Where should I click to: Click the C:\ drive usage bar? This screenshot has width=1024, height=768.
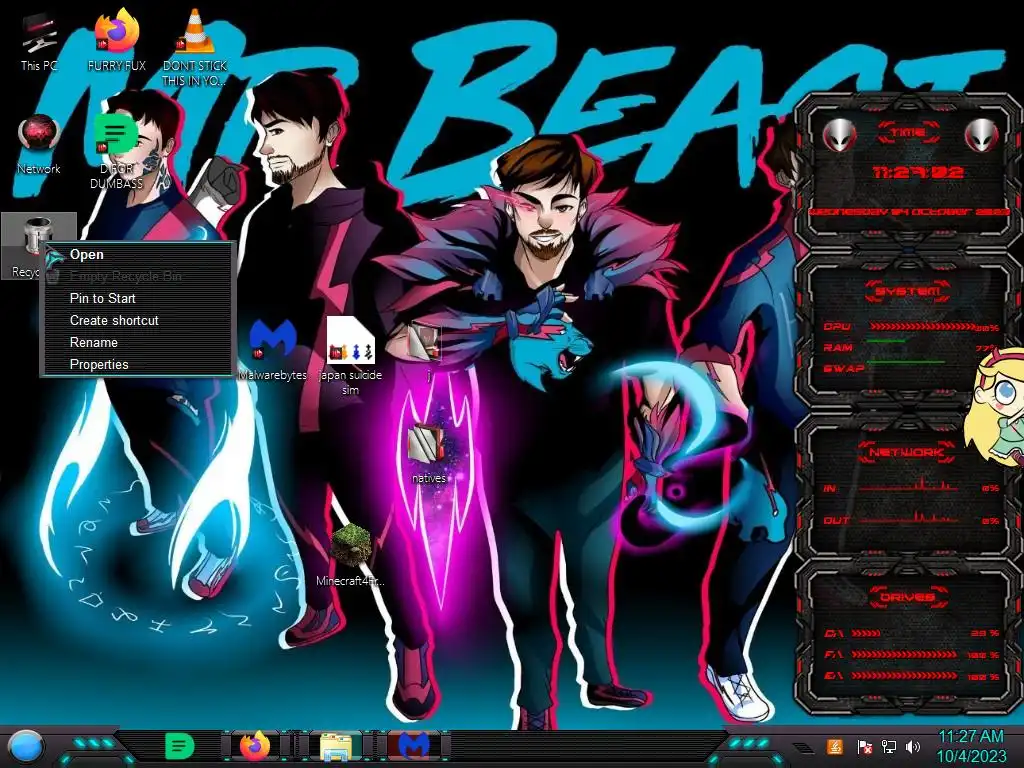[x=867, y=633]
